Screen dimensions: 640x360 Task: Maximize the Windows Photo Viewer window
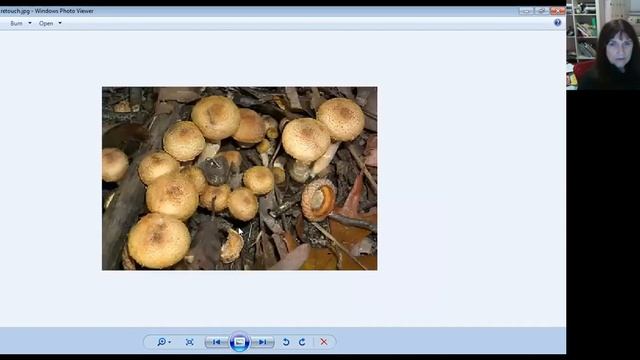[x=542, y=11]
